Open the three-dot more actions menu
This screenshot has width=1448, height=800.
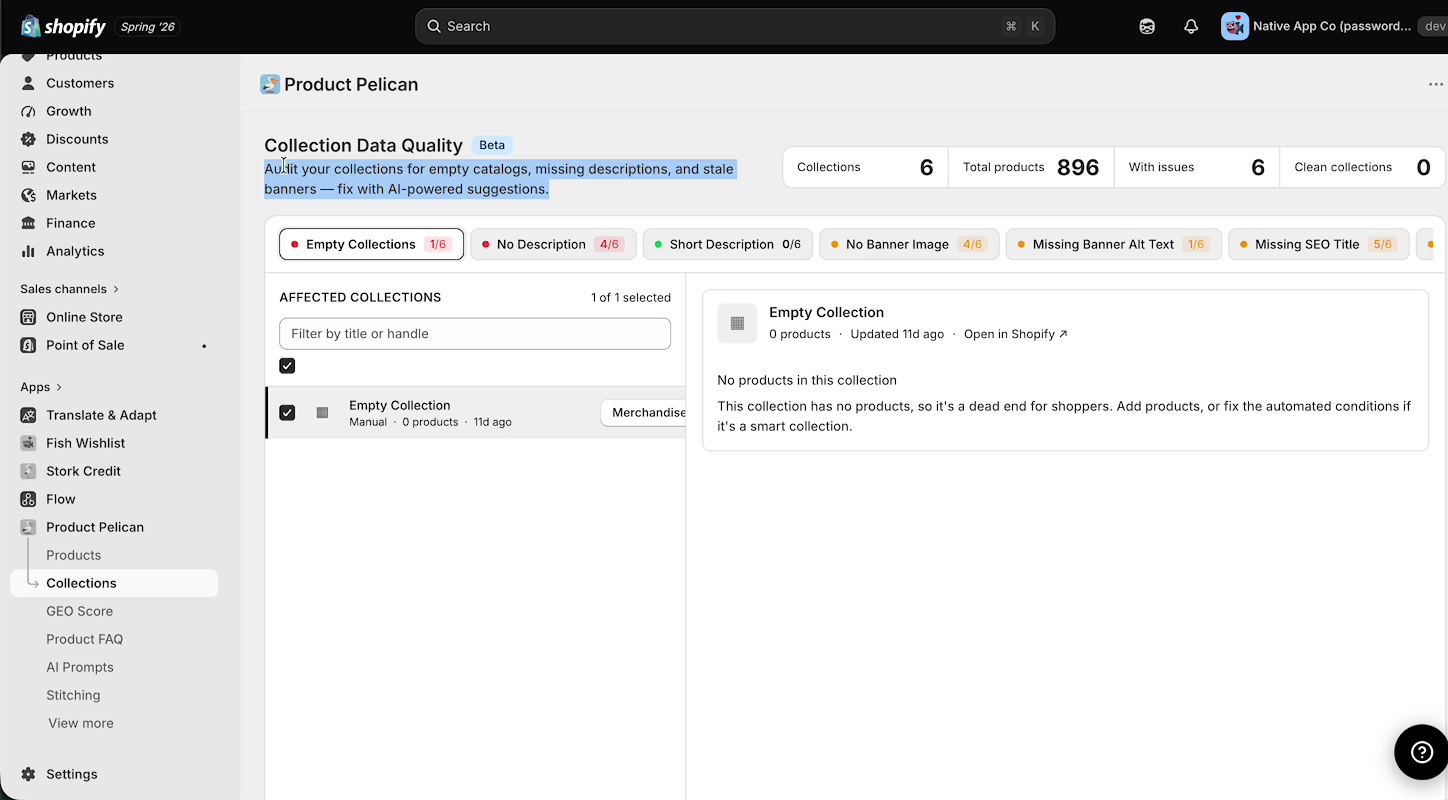click(x=1436, y=84)
